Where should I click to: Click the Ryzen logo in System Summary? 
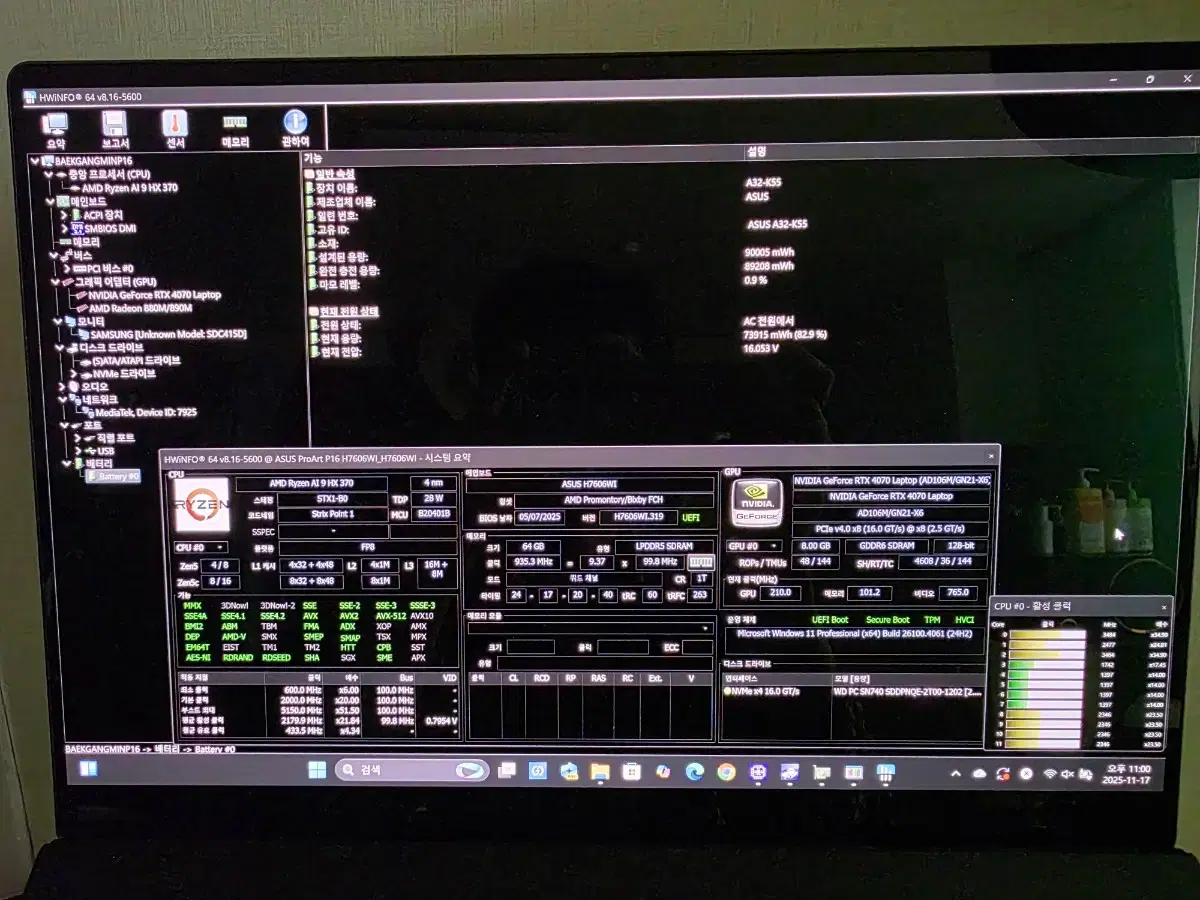[x=201, y=507]
